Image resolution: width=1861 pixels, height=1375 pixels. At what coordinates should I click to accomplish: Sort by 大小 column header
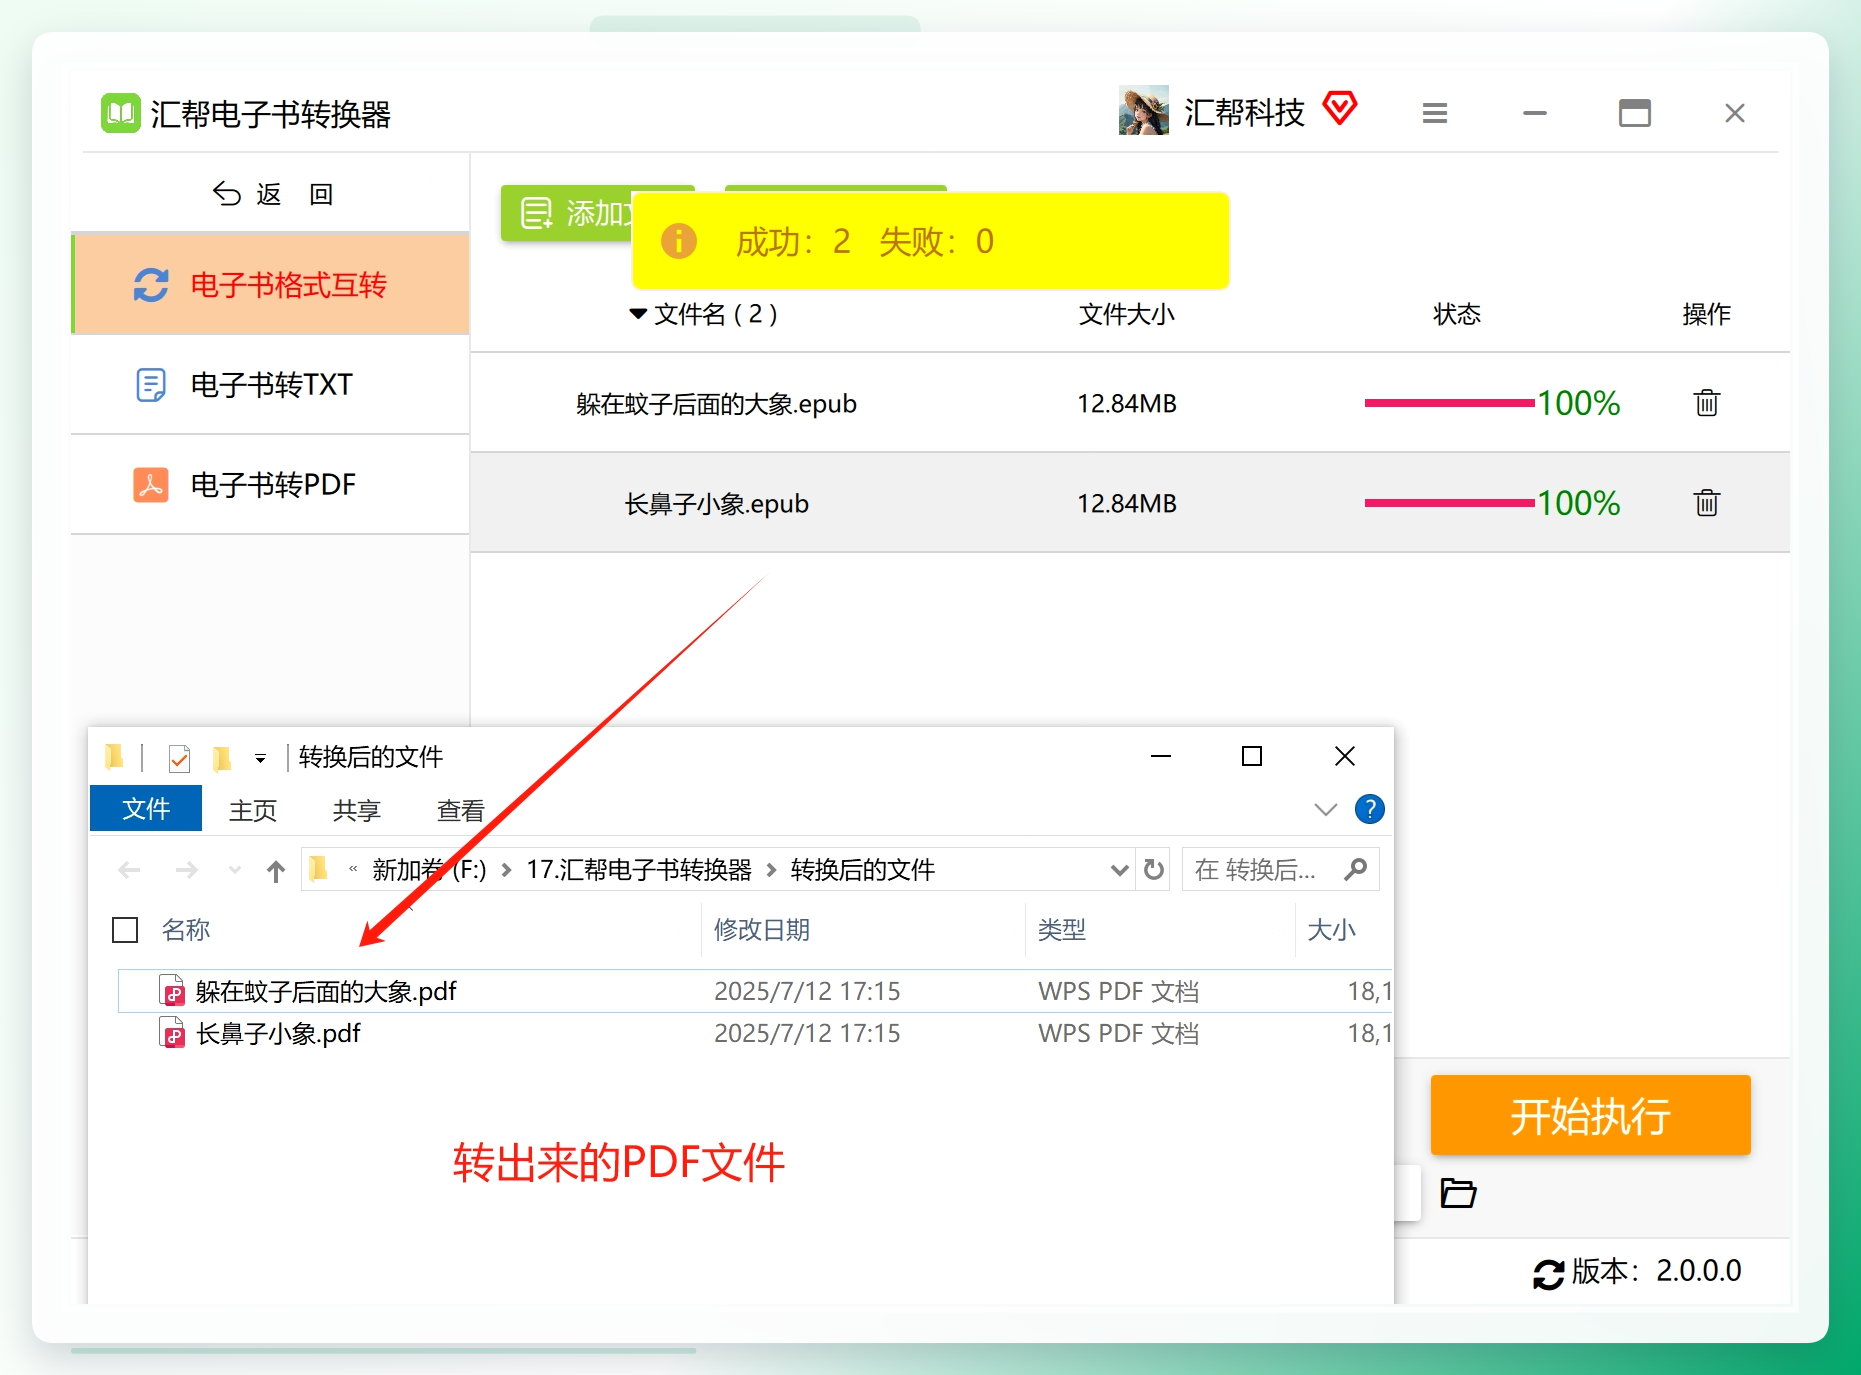pos(1331,930)
